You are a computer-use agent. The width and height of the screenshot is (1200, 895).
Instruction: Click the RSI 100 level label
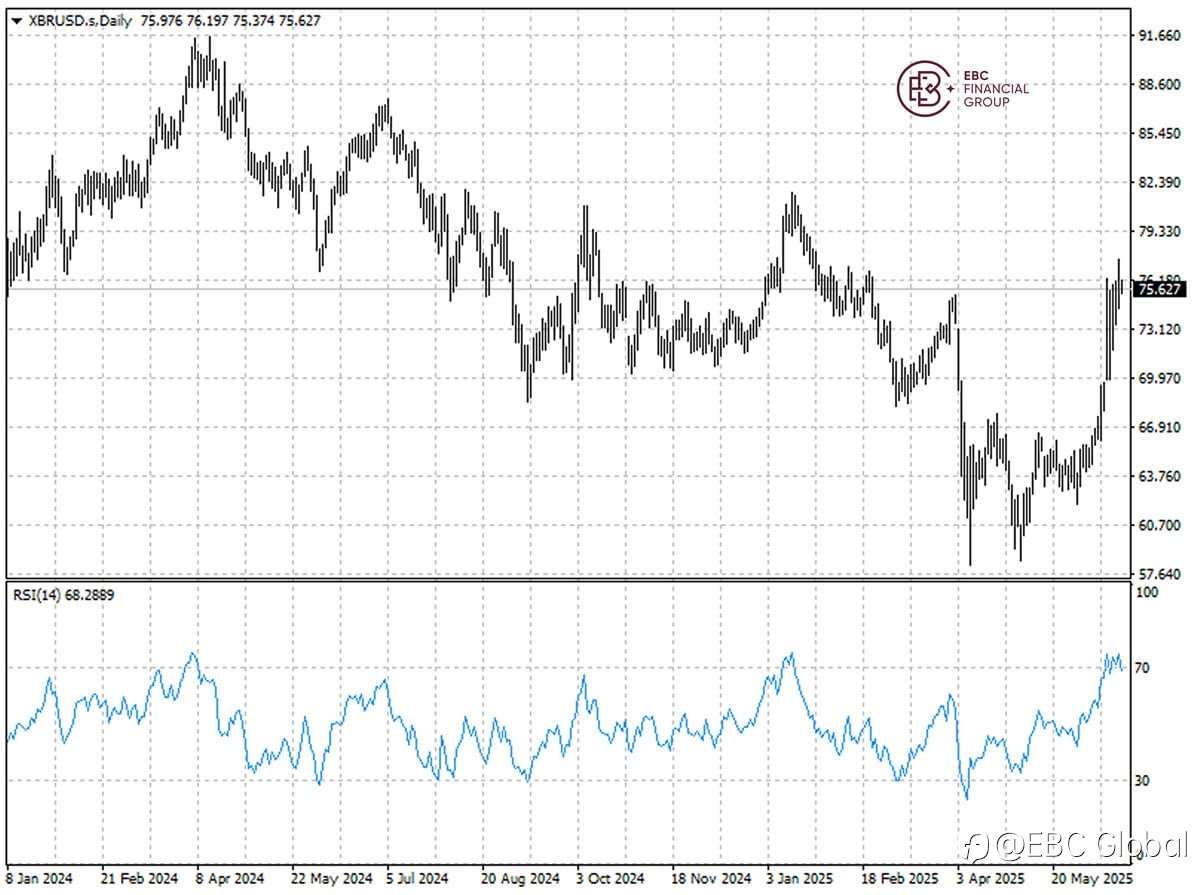tap(1148, 593)
